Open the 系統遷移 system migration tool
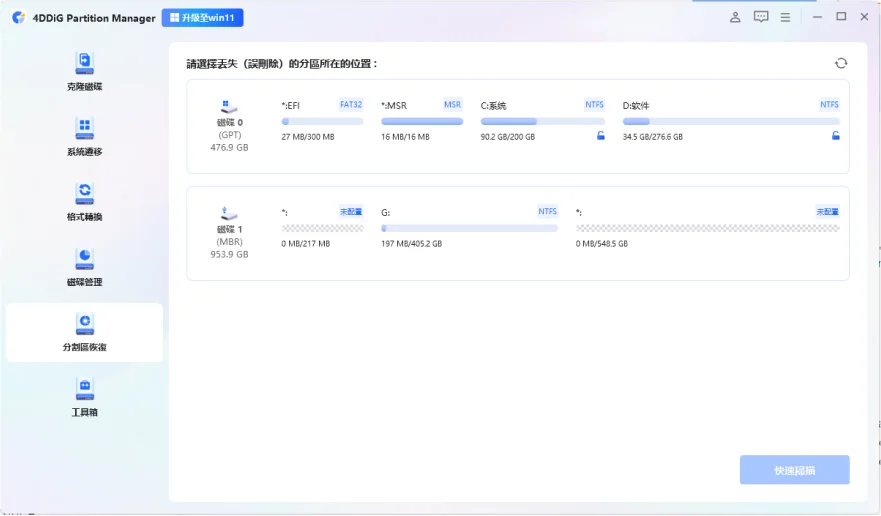 click(x=84, y=136)
